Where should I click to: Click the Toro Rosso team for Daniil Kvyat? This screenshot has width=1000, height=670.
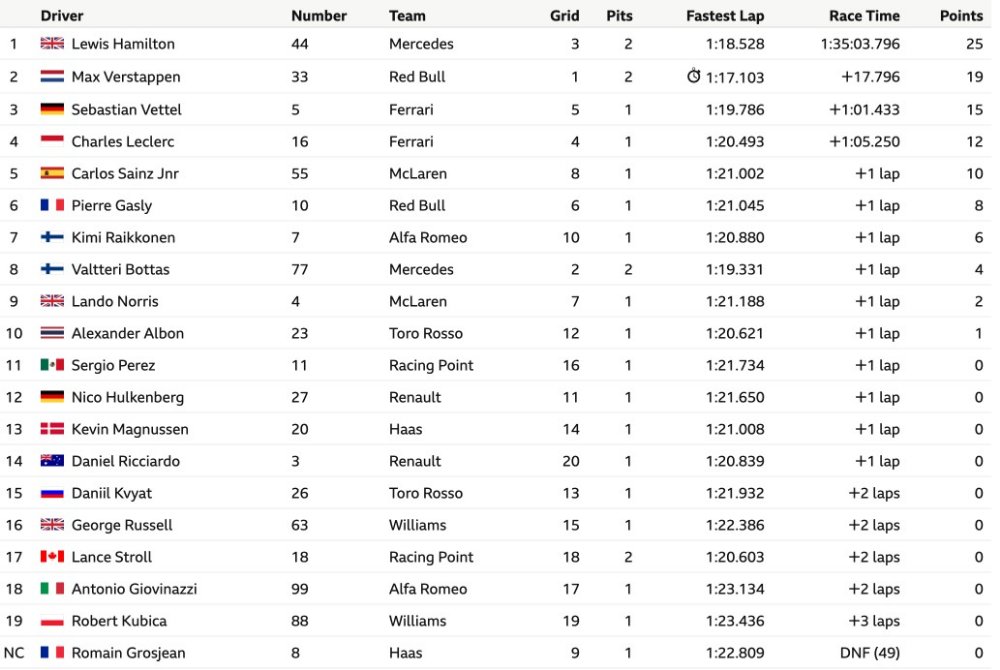point(426,493)
